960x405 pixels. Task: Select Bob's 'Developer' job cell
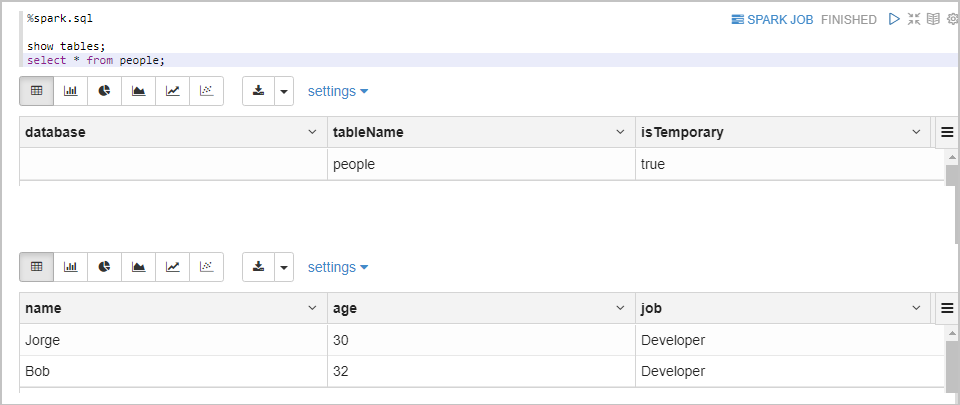click(x=790, y=371)
